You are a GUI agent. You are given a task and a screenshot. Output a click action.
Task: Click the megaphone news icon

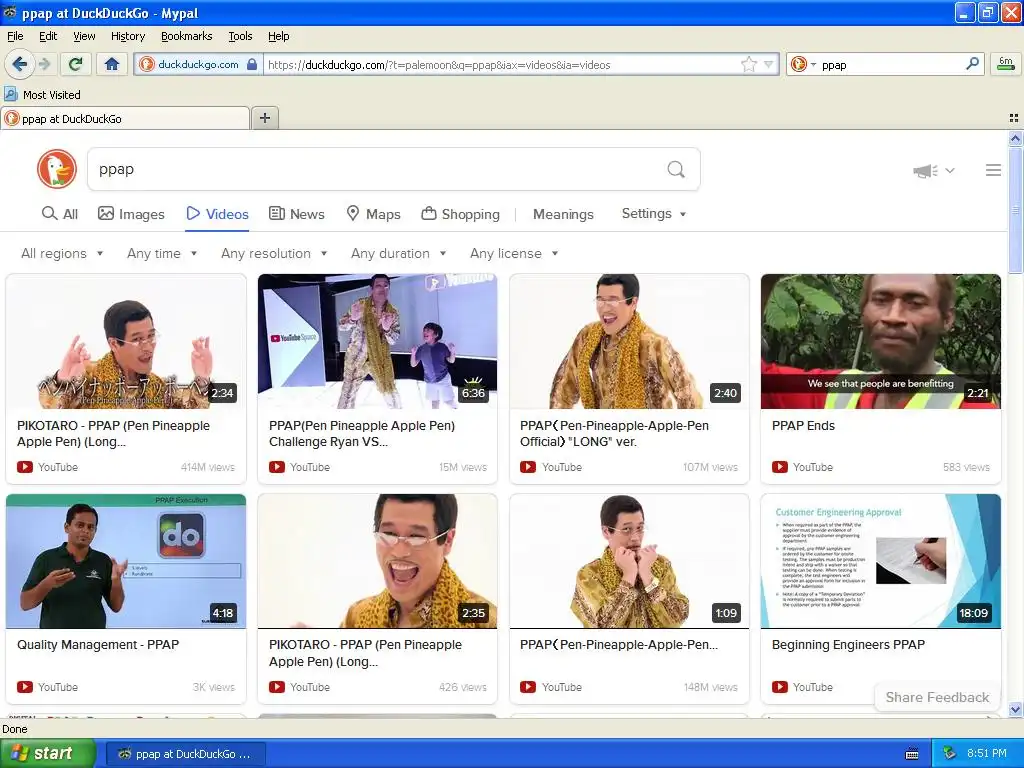click(x=925, y=171)
